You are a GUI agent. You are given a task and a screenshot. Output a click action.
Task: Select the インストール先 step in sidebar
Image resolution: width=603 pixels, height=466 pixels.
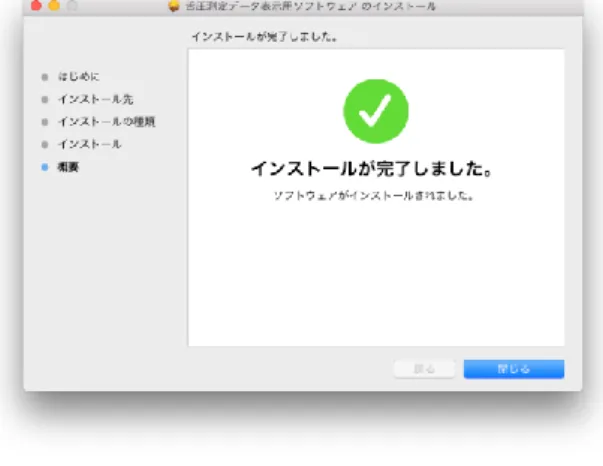[x=95, y=100]
